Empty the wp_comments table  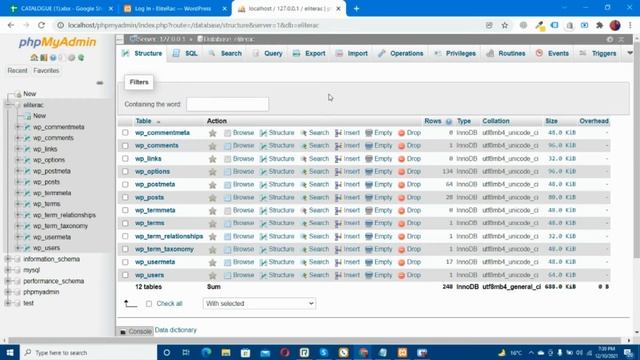378,146
